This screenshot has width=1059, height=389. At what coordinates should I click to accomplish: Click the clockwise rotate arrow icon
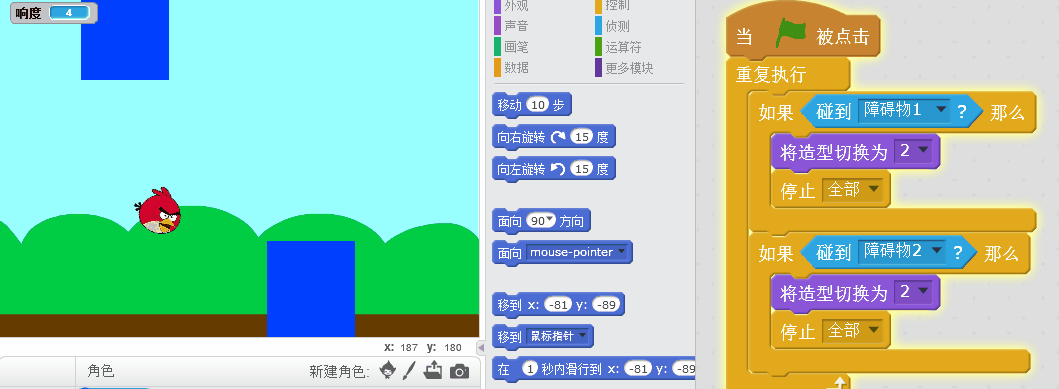(558, 137)
